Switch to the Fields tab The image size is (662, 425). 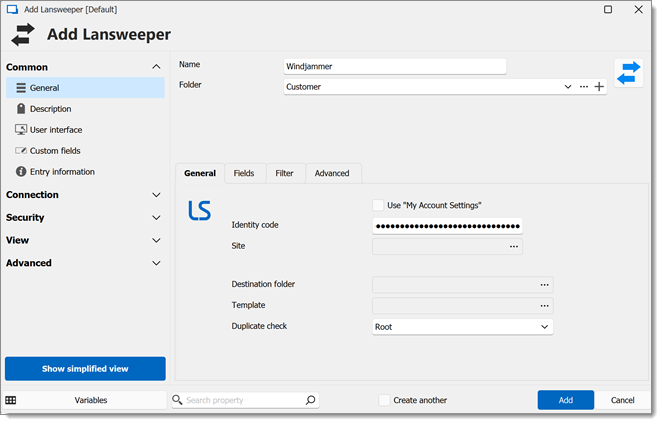pos(244,173)
